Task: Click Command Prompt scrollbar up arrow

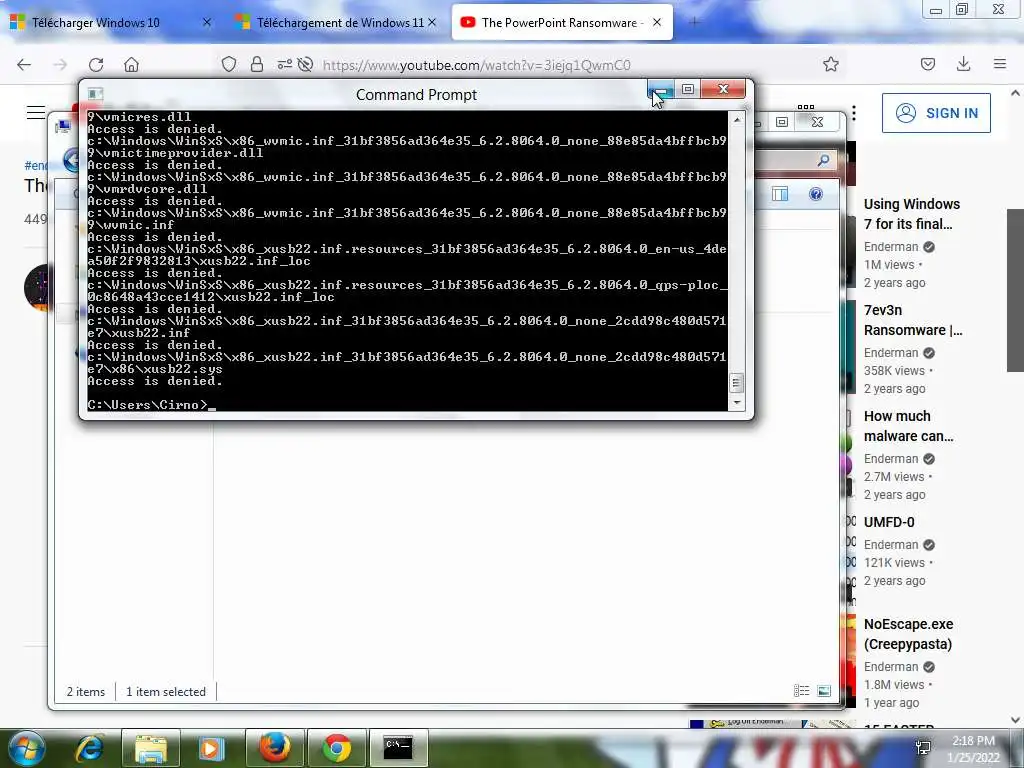Action: coord(737,120)
